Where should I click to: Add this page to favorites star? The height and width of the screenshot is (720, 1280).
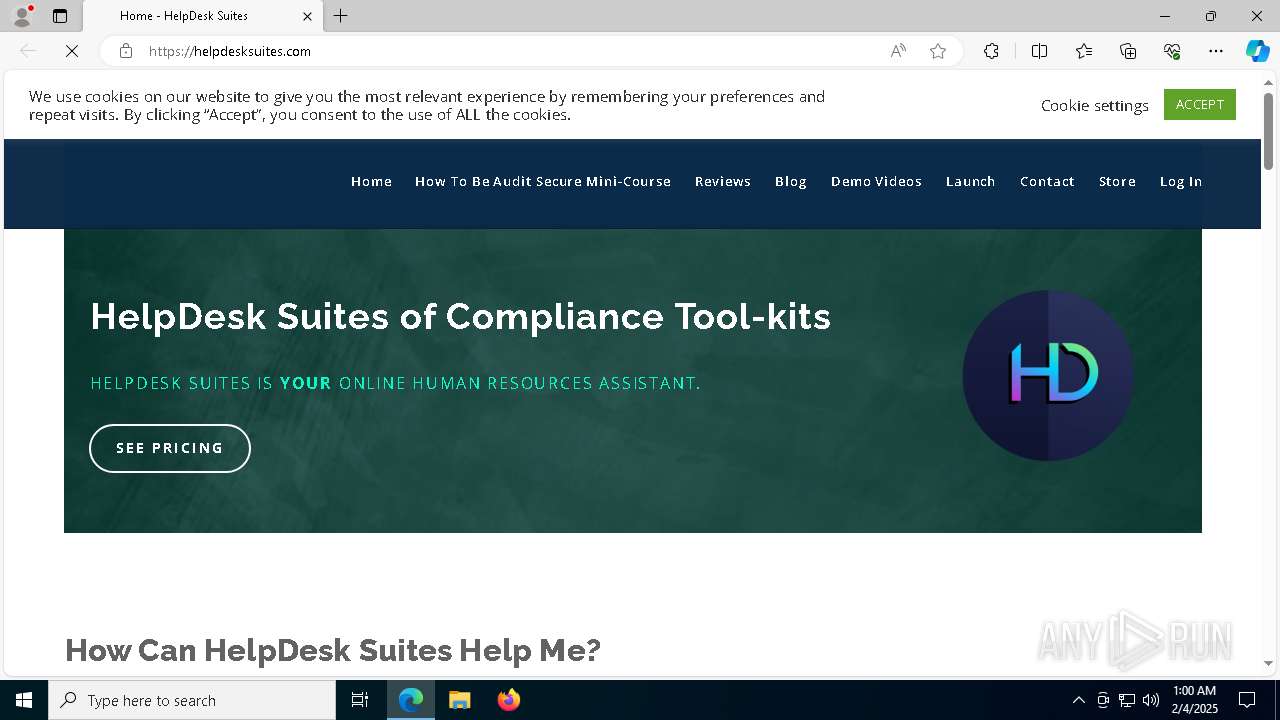[x=938, y=51]
